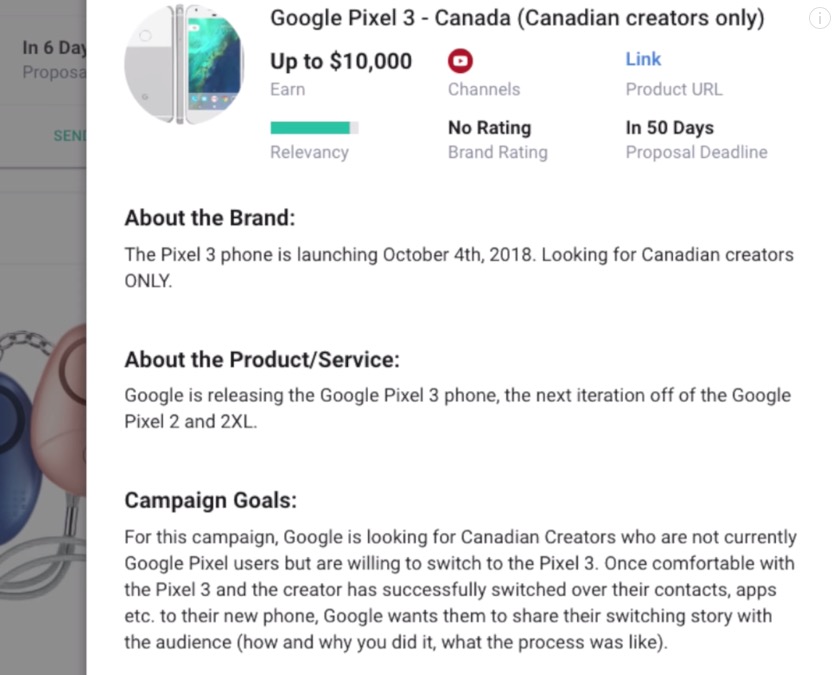Click the red YouTube channel icon
Viewport: 836px width, 675px height.
[x=460, y=61]
